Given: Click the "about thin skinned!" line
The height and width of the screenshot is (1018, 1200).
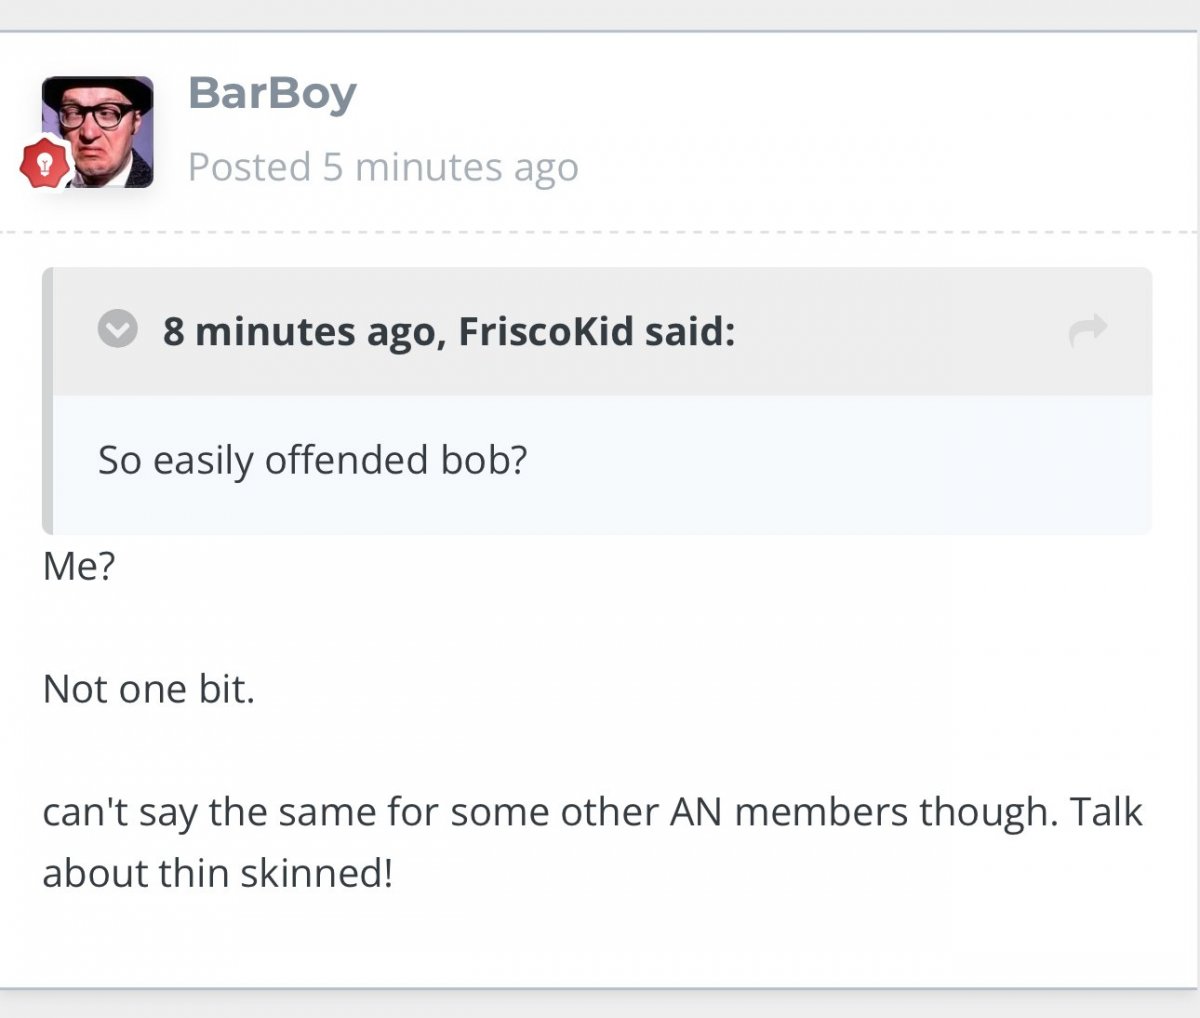Looking at the screenshot, I should click(x=217, y=873).
